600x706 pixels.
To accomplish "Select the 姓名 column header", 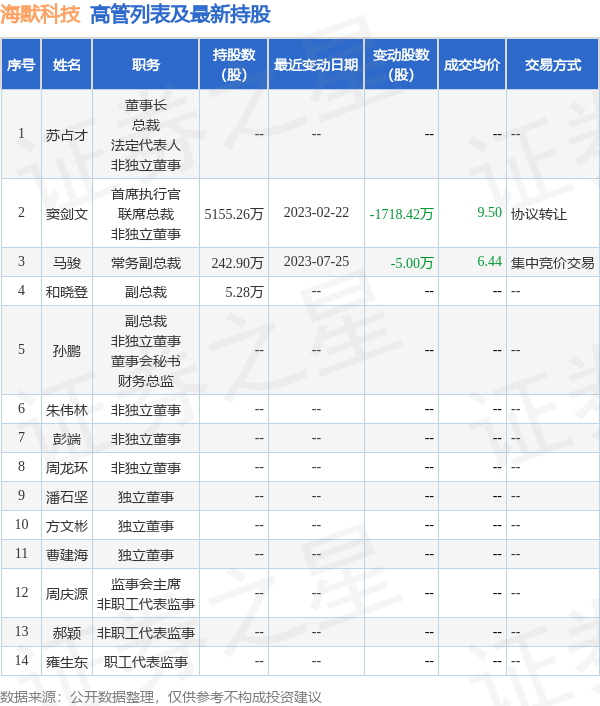I will [67, 65].
